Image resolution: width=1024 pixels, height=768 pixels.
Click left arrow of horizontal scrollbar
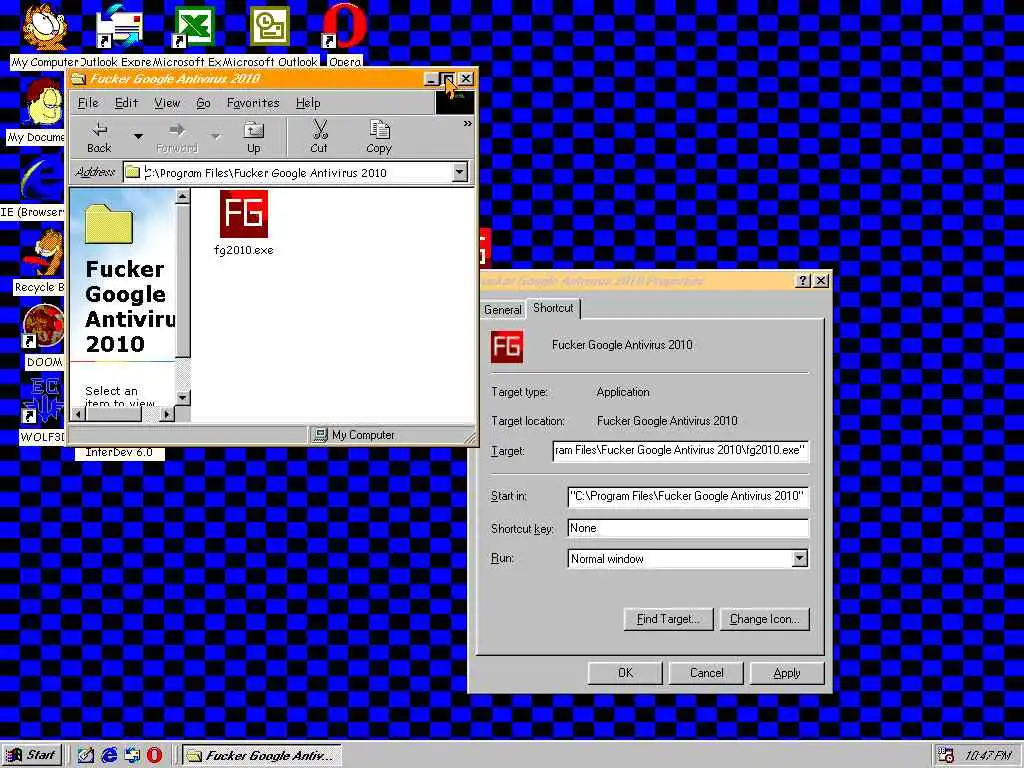pyautogui.click(x=78, y=414)
